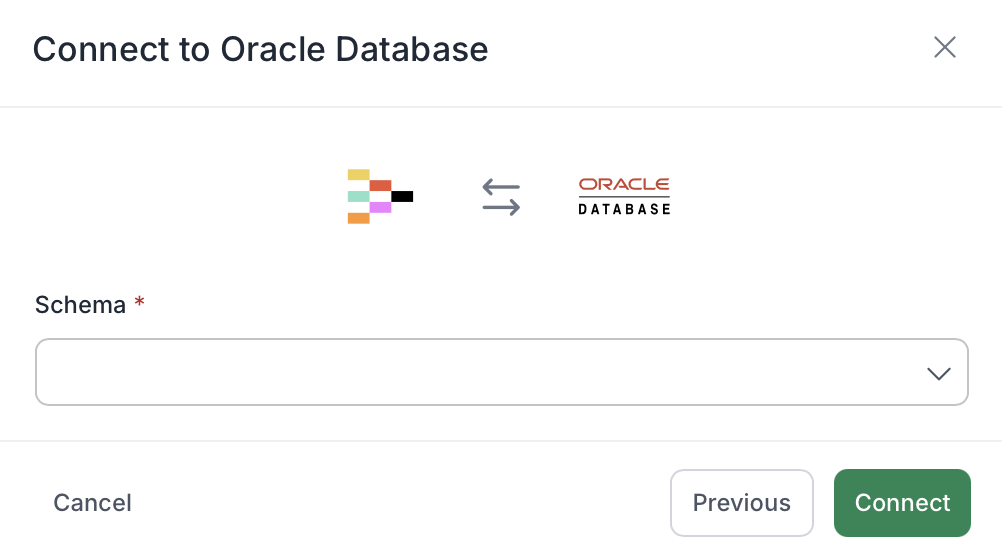Screen dimensions: 1002x552
Task: Click the Schema field label
Action: (81, 305)
